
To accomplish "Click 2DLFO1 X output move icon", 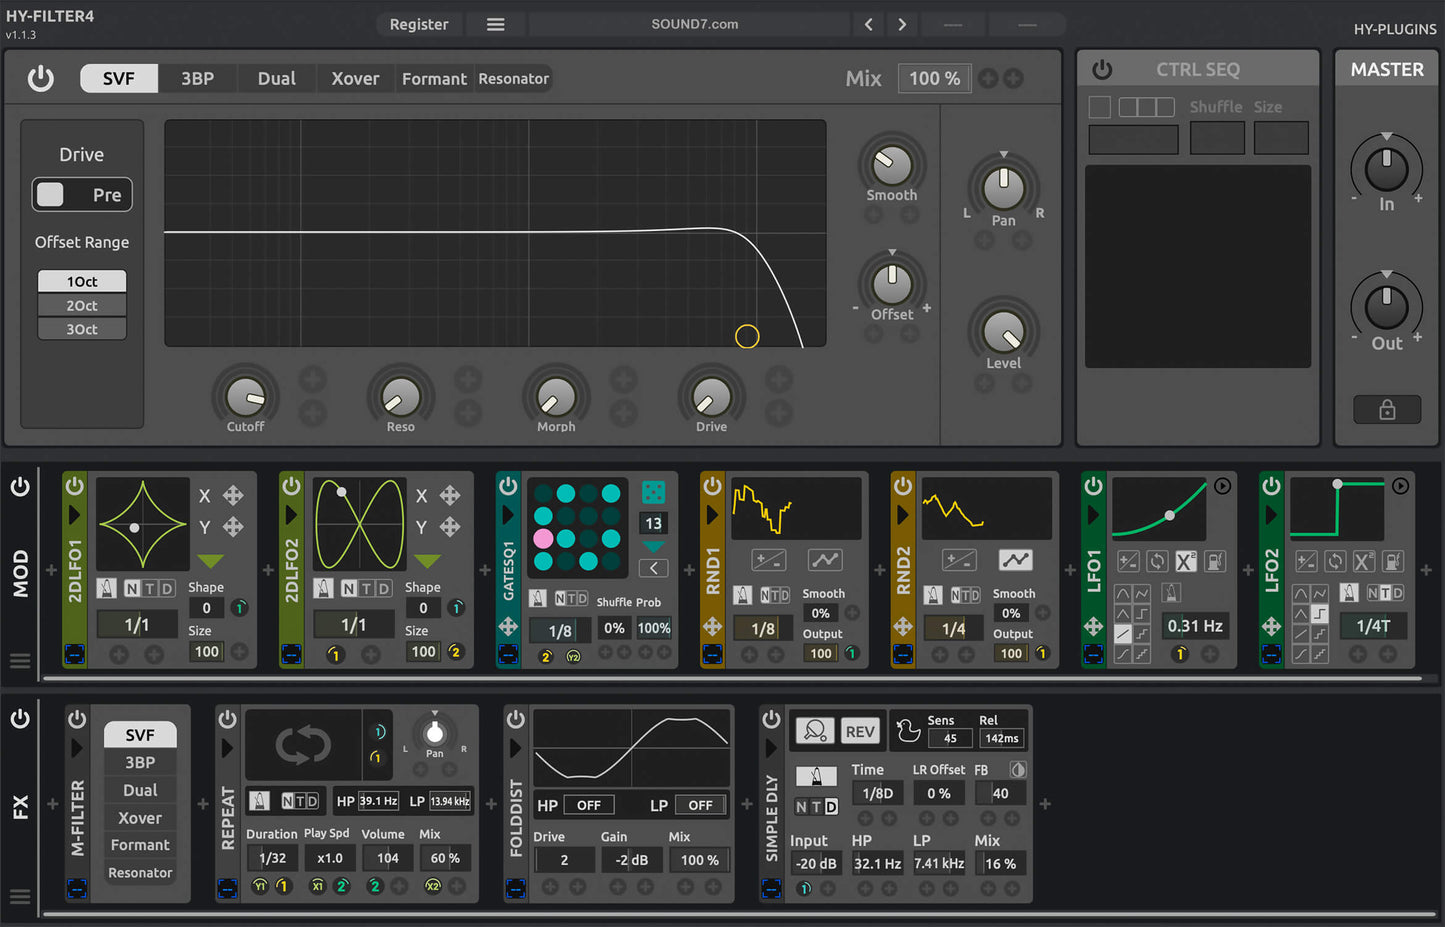I will [x=233, y=495].
